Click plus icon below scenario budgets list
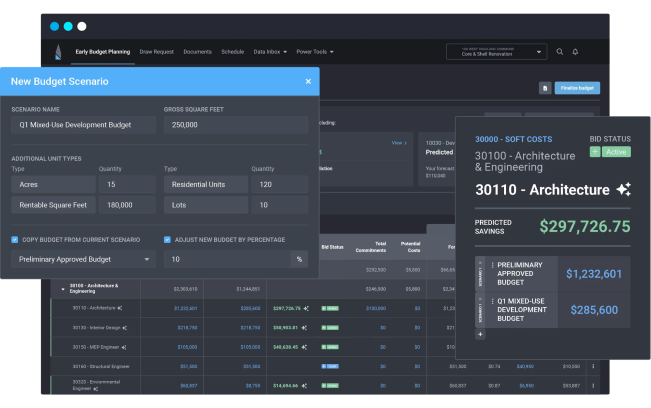Image resolution: width=651 pixels, height=408 pixels. [x=480, y=334]
